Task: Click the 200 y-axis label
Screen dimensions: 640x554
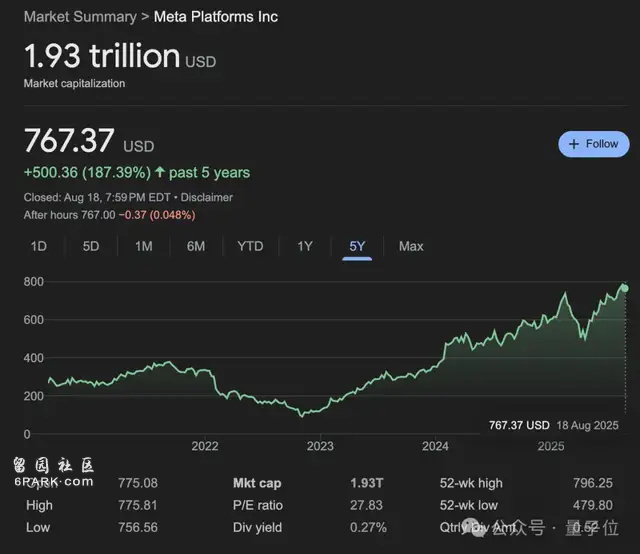Action: tap(33, 396)
